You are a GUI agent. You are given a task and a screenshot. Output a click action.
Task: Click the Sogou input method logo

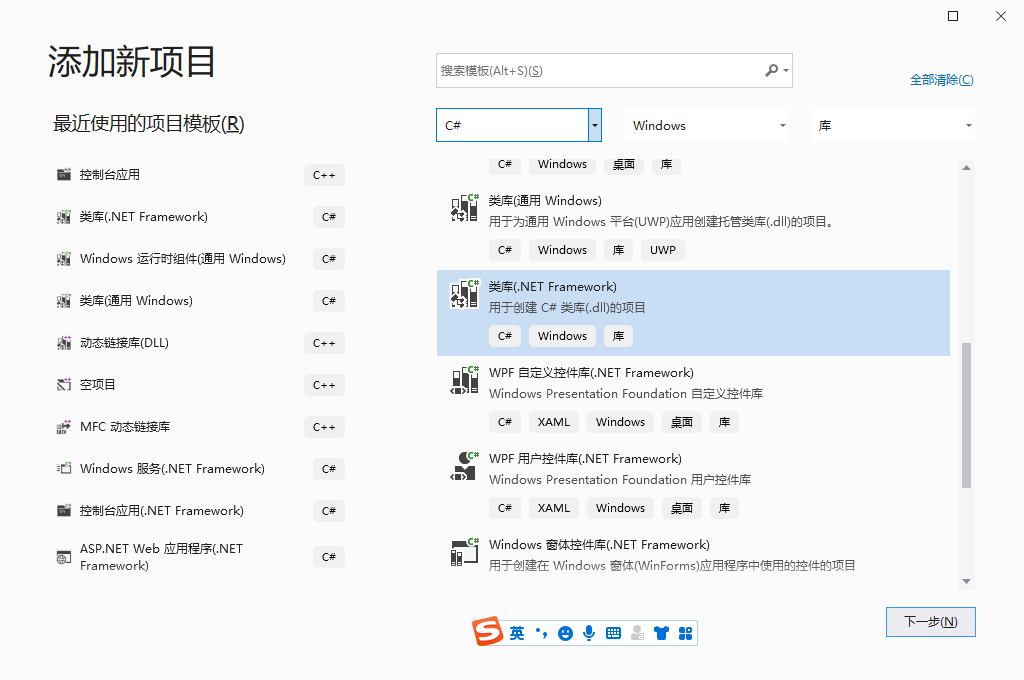pos(487,631)
